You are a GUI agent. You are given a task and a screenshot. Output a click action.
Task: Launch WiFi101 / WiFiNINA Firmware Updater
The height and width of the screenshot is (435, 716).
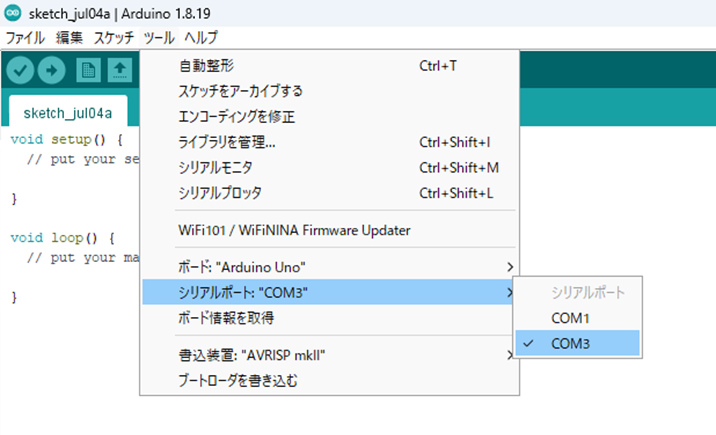[329, 230]
